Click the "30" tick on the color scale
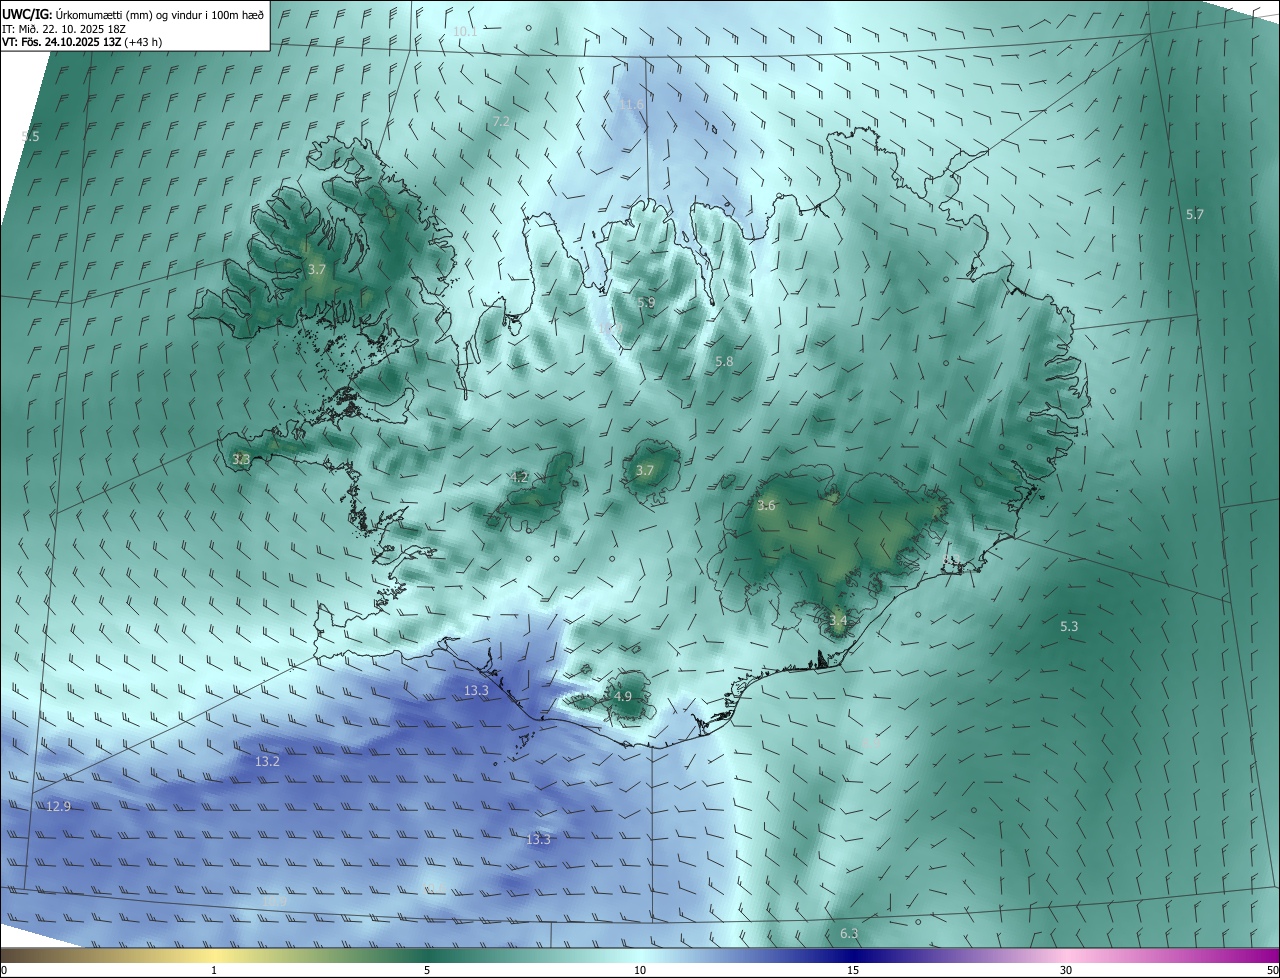Image resolution: width=1280 pixels, height=978 pixels. coord(1066,970)
